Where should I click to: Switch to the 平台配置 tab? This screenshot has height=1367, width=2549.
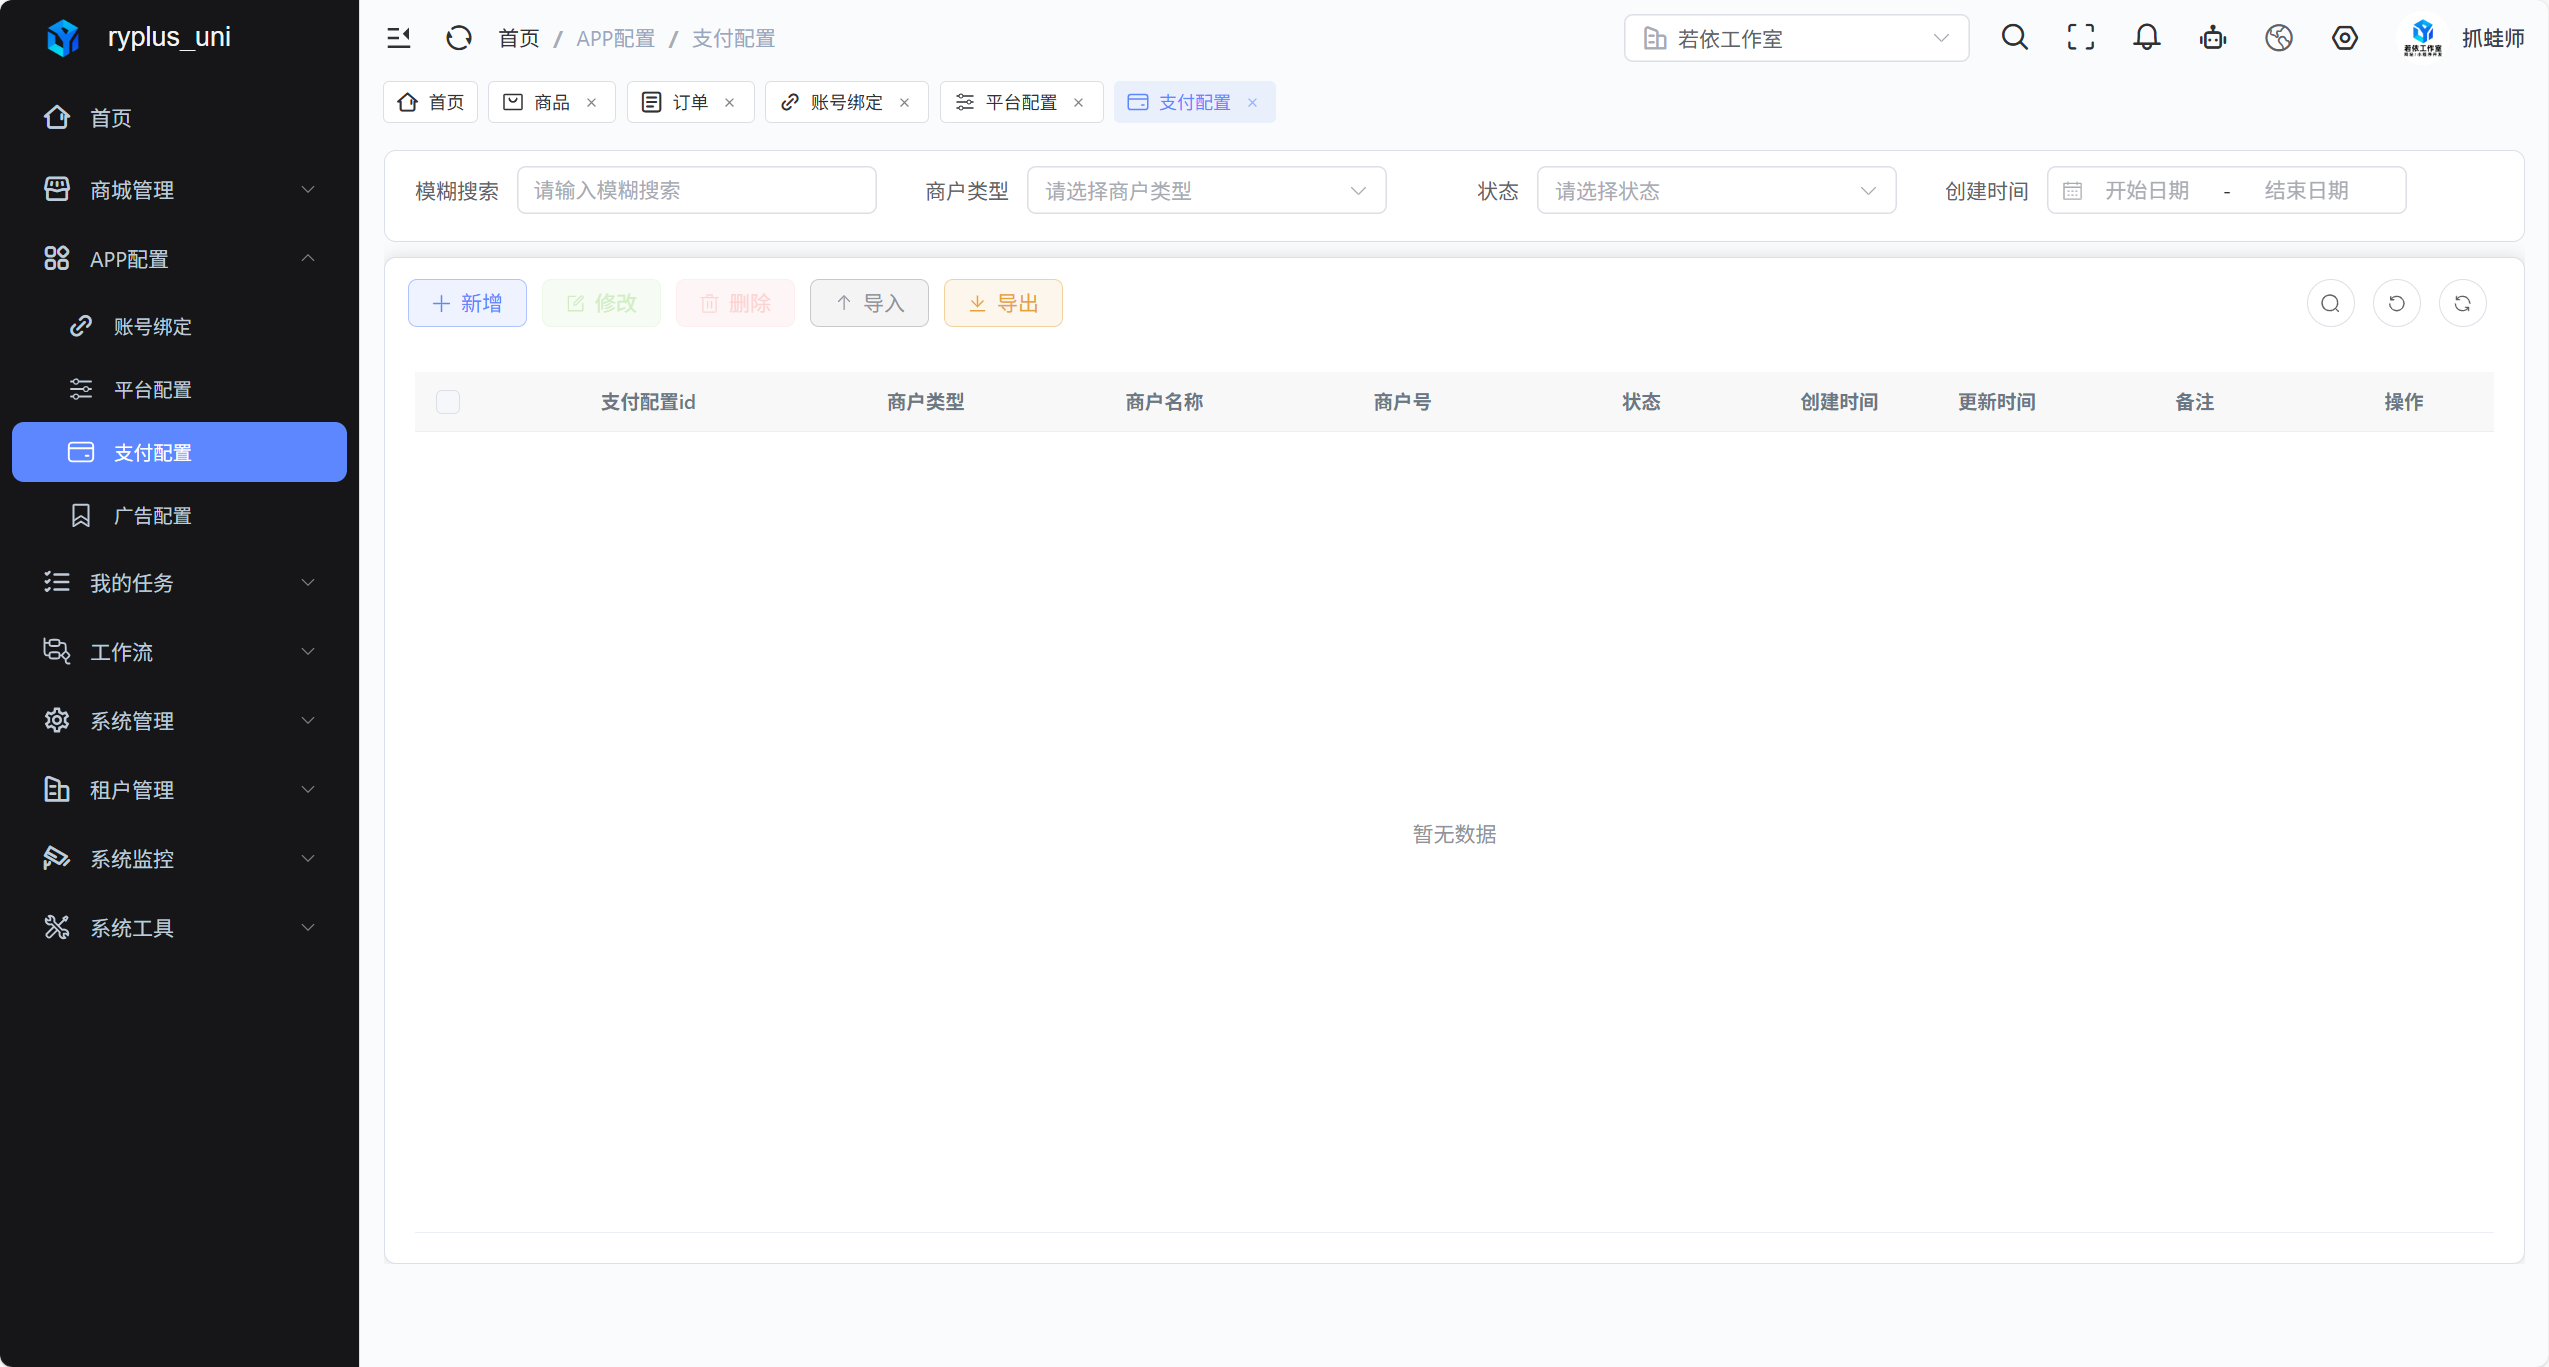click(x=1019, y=102)
